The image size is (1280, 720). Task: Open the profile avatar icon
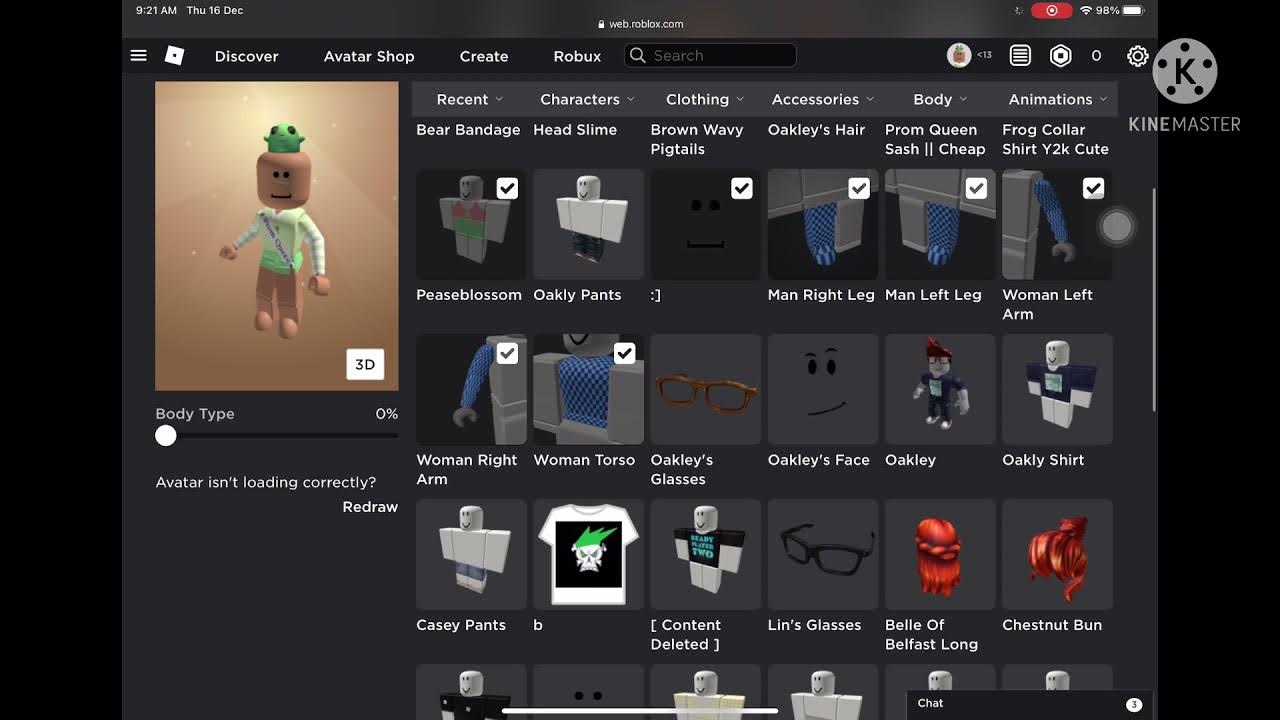pyautogui.click(x=959, y=56)
